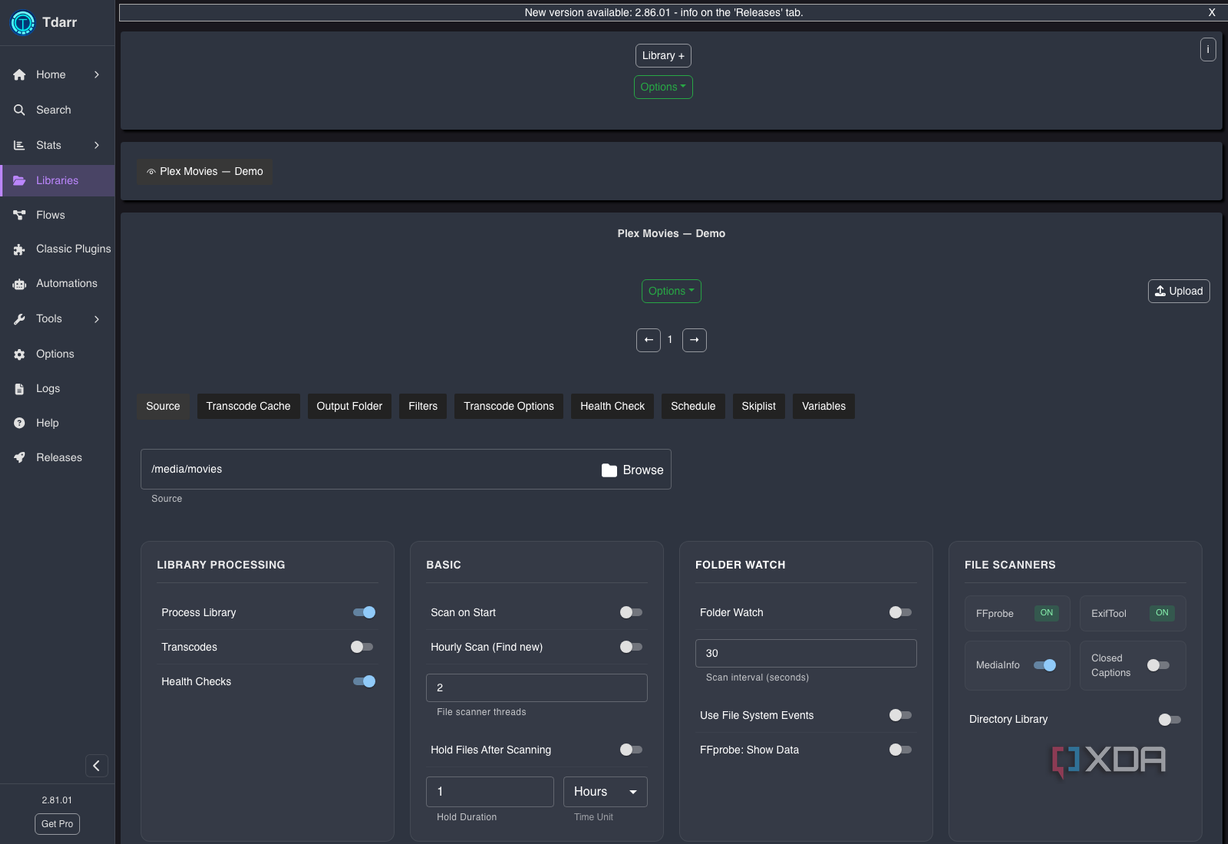Click the Help question mark icon

click(19, 423)
